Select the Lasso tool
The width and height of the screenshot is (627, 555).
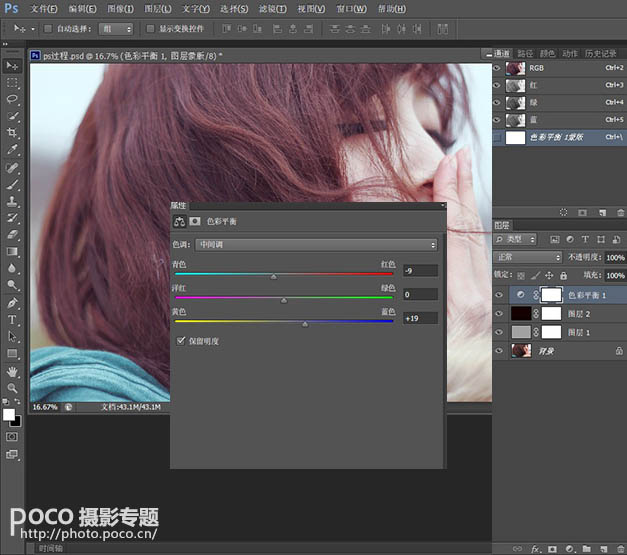(x=13, y=99)
